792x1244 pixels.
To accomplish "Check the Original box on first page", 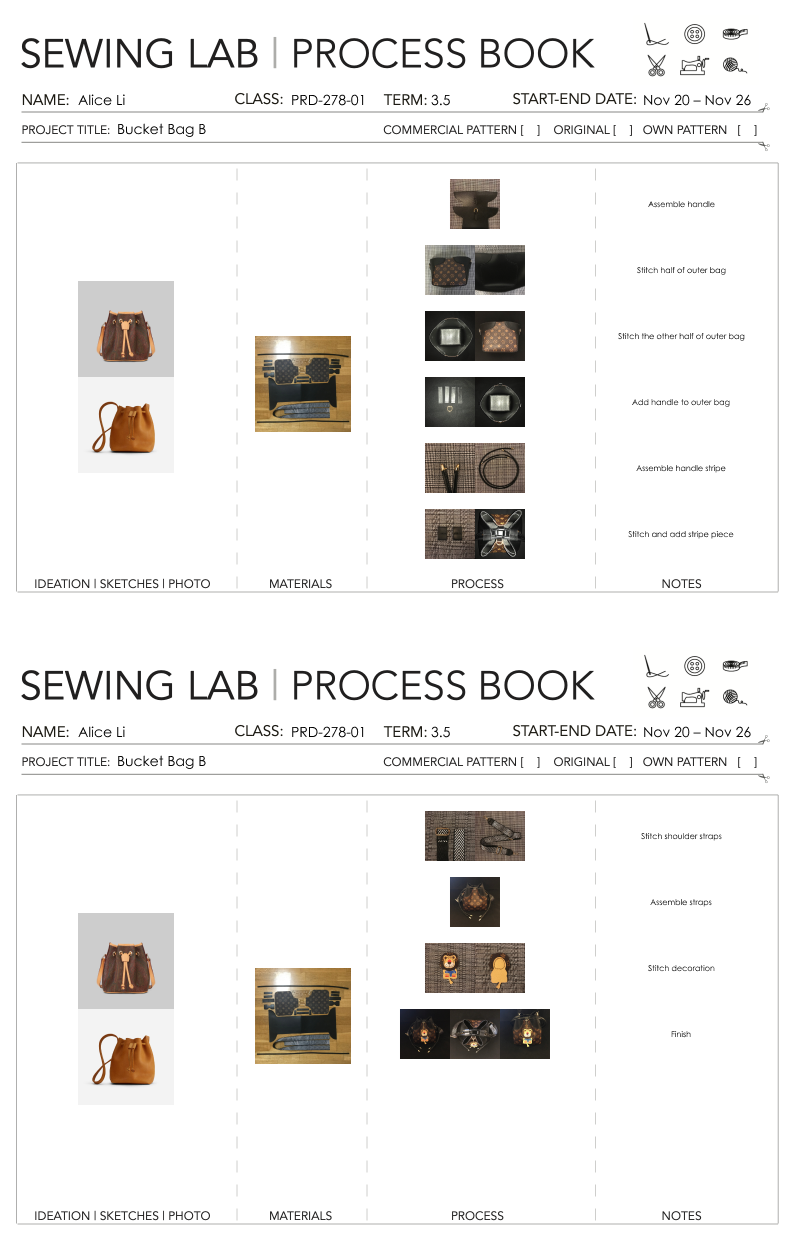I will point(624,130).
